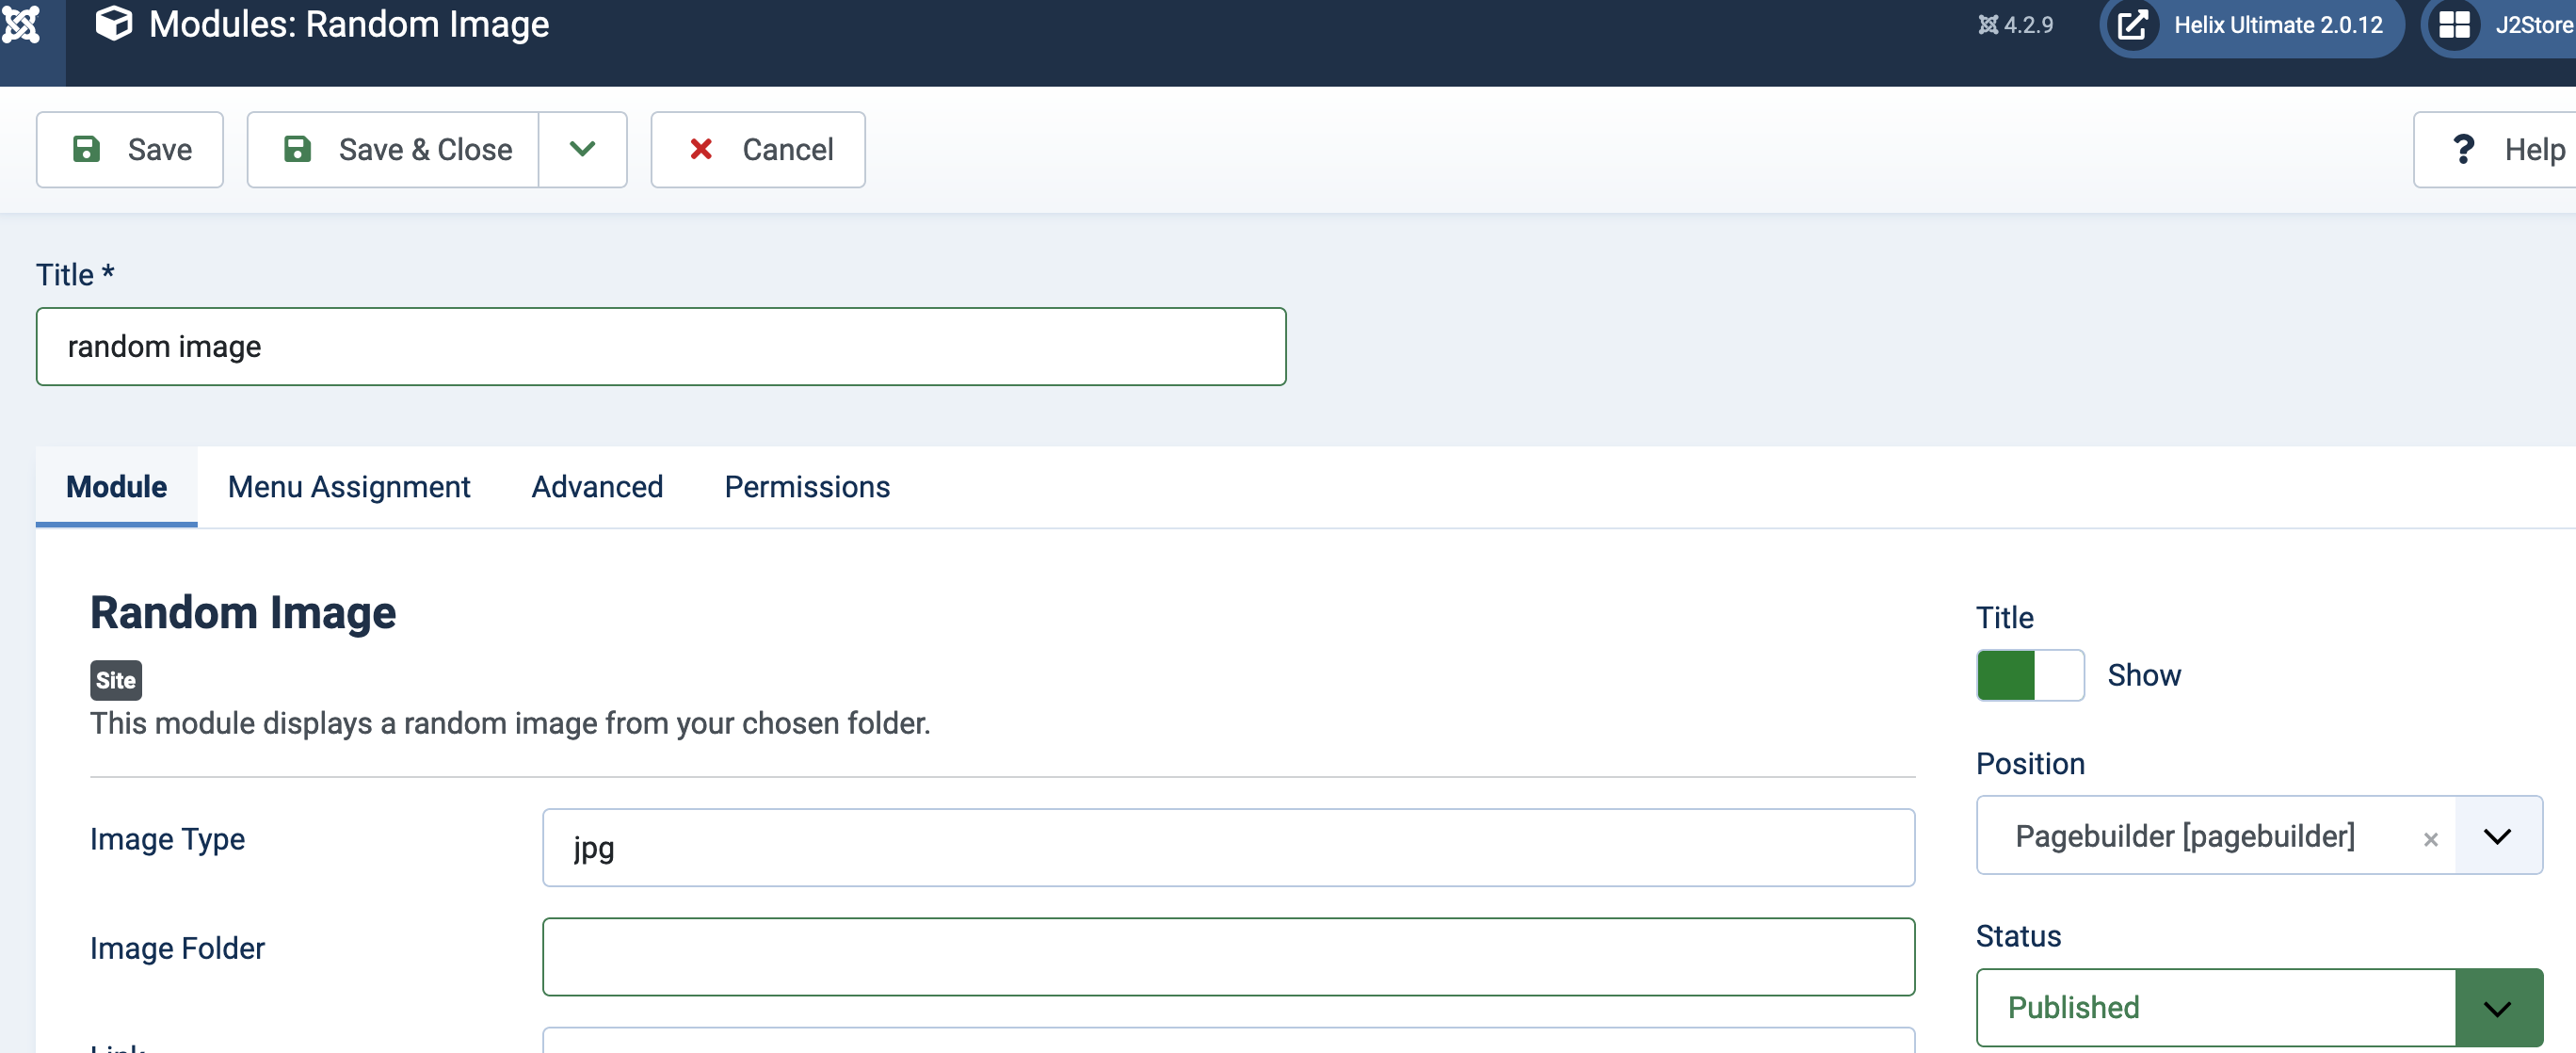Clear the Pagebuilder position using the × icon
This screenshot has height=1053, width=2576.
2431,838
